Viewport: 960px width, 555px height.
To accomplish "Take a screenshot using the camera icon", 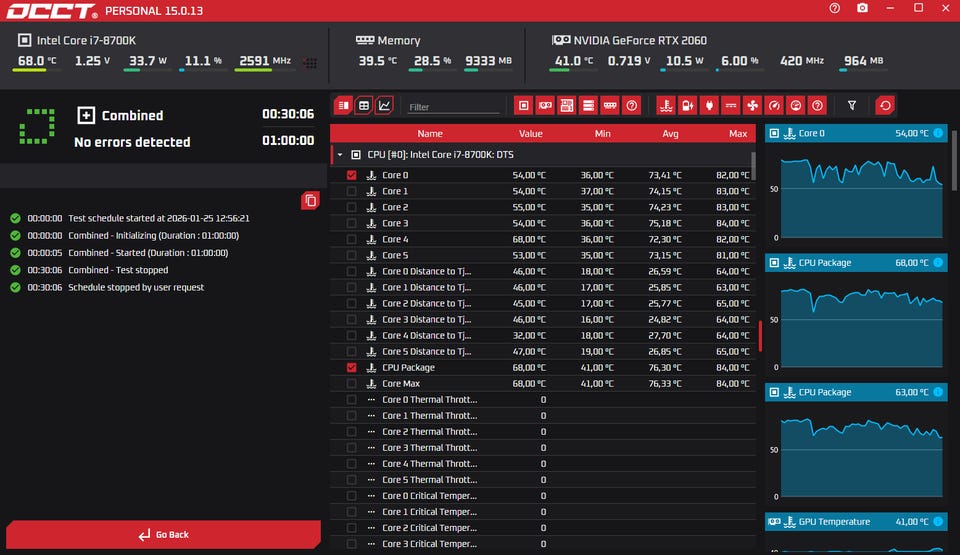I will pyautogui.click(x=862, y=9).
